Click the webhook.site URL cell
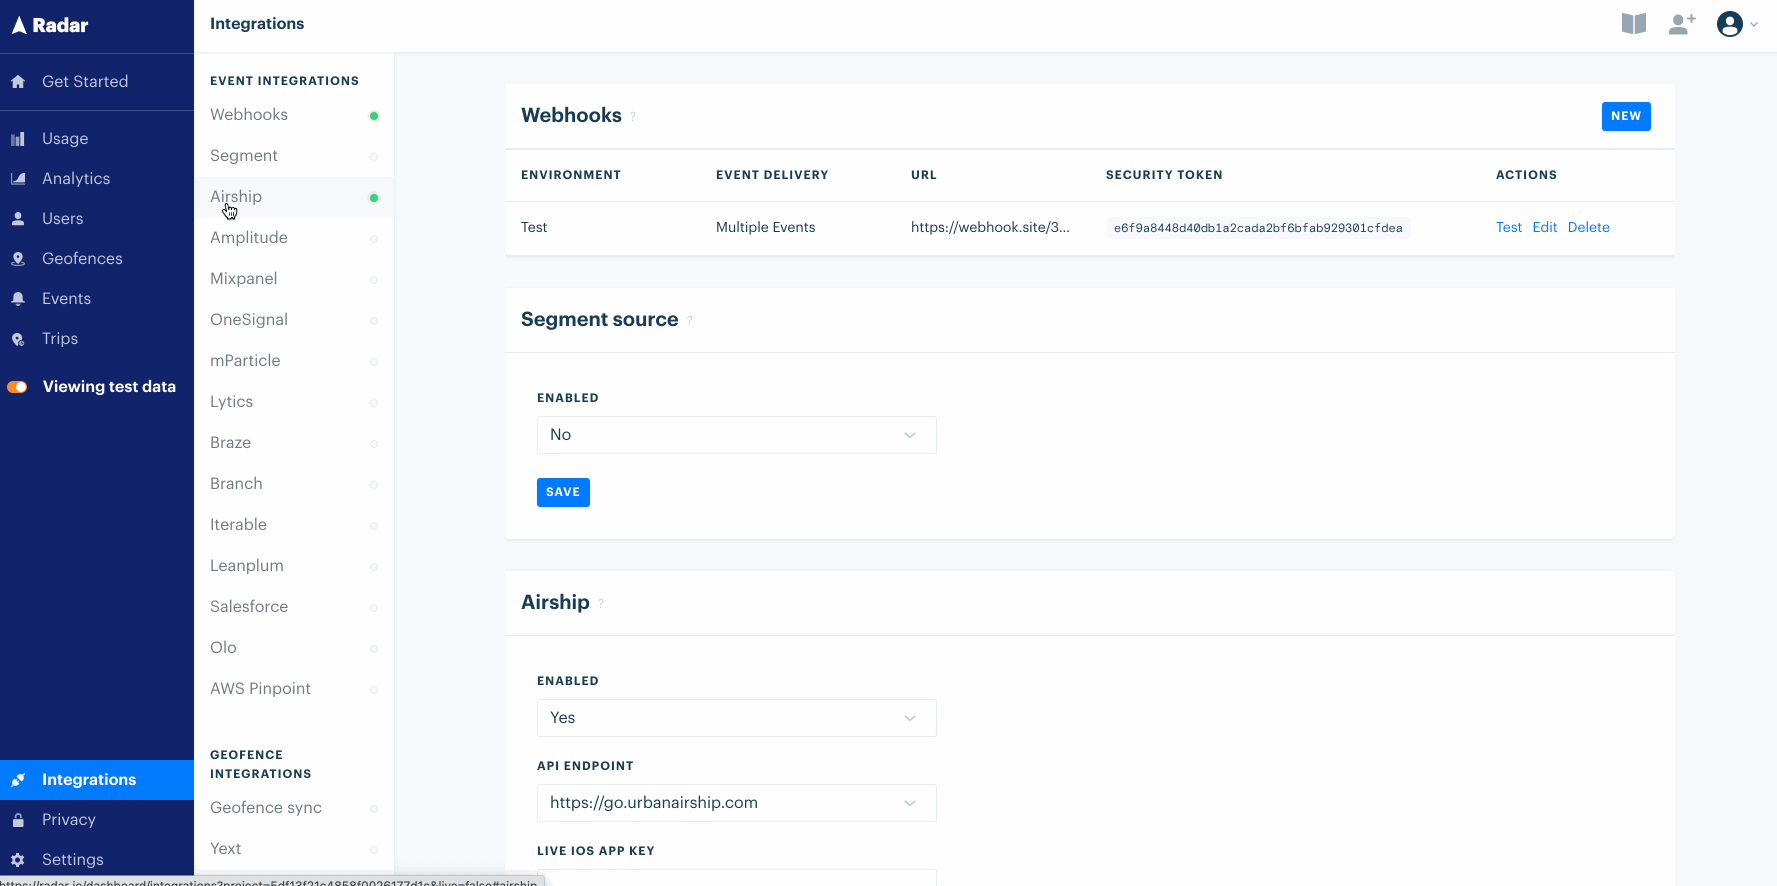1777x886 pixels. [990, 228]
